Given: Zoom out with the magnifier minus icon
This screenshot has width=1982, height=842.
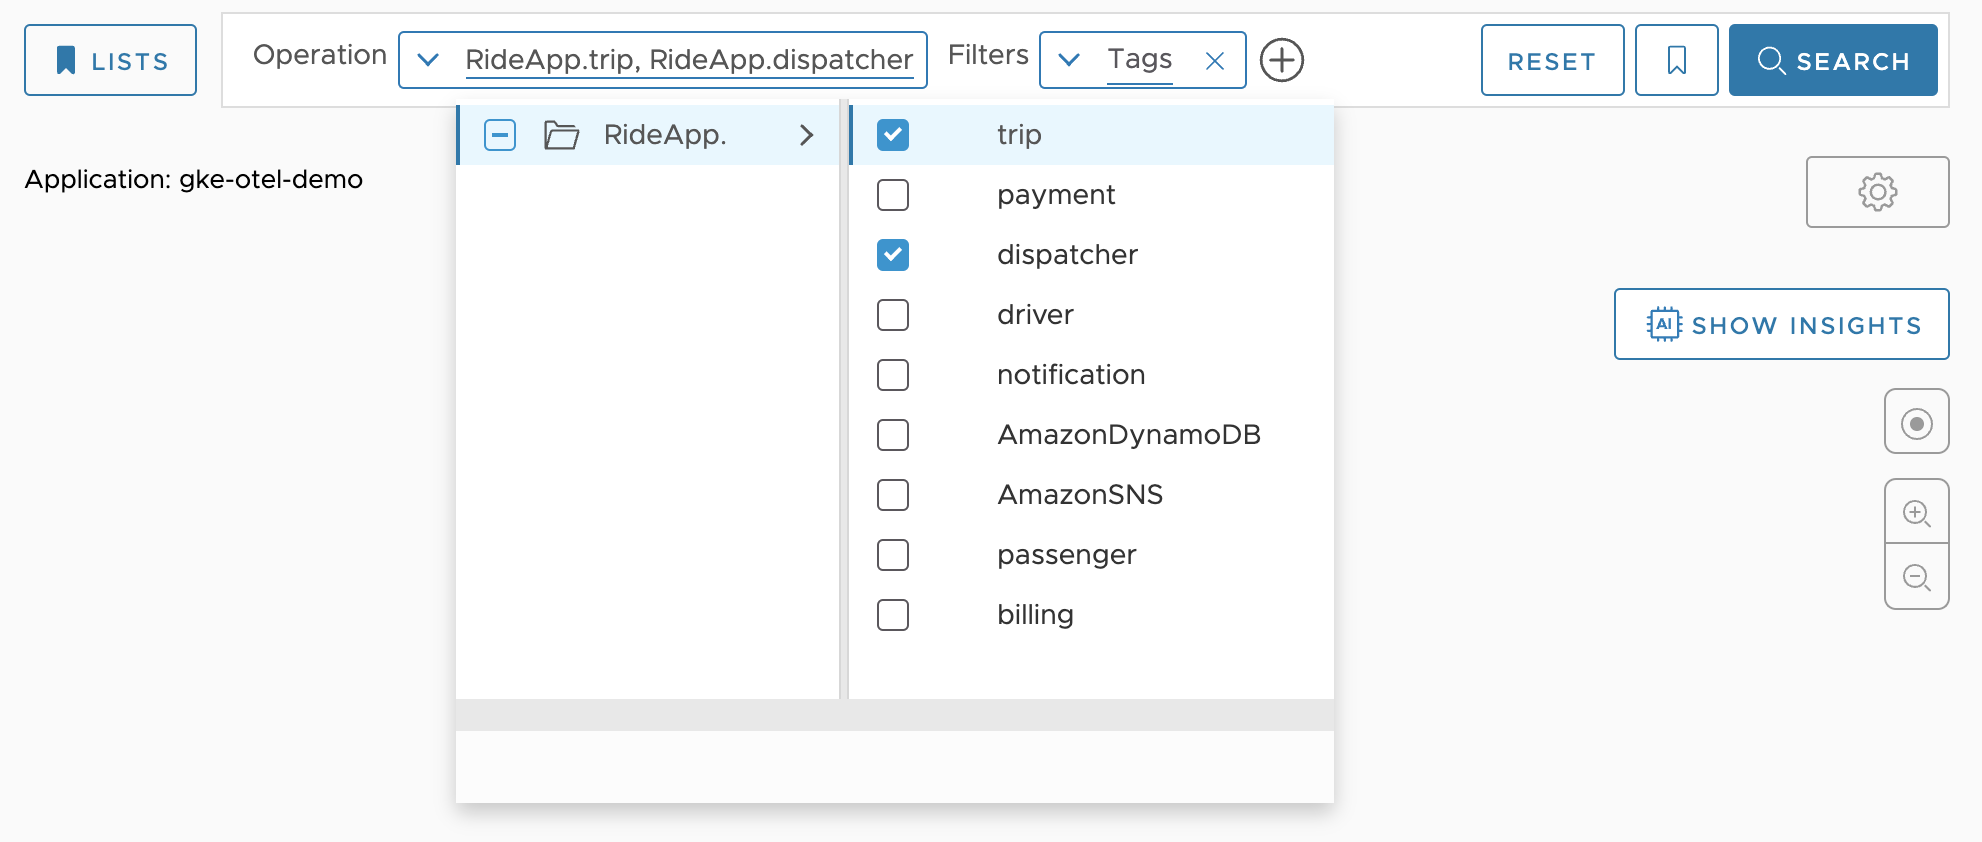Looking at the screenshot, I should click(x=1916, y=577).
